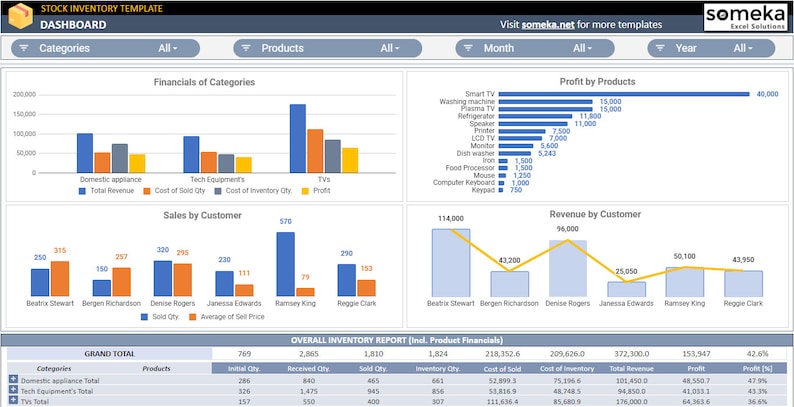
Task: Open the Products All dropdown
Action: (x=390, y=48)
